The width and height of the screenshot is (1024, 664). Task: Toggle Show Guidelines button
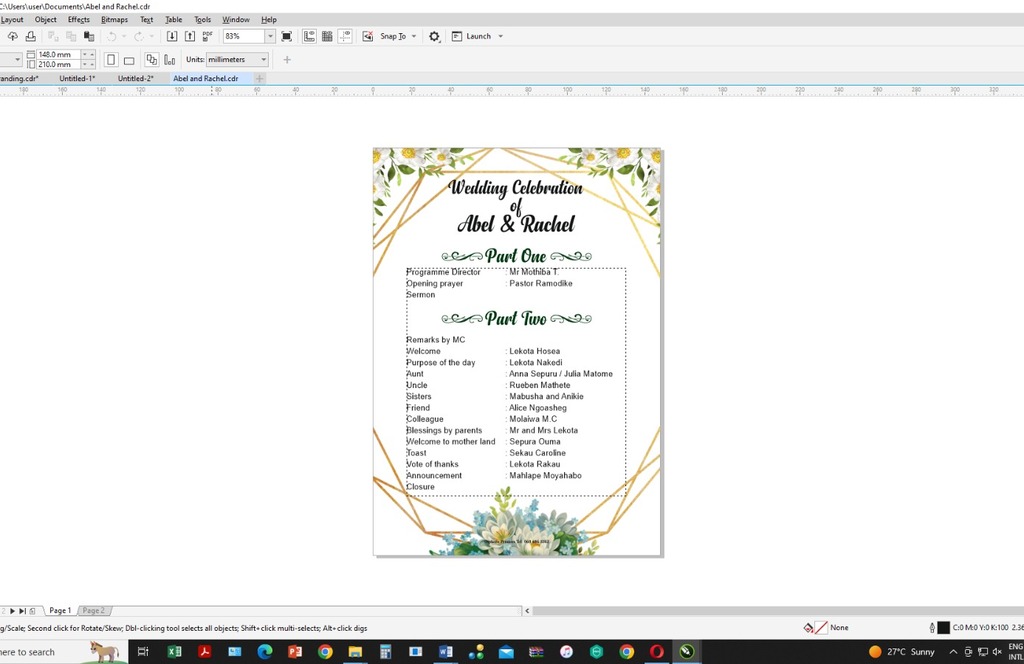click(x=344, y=36)
